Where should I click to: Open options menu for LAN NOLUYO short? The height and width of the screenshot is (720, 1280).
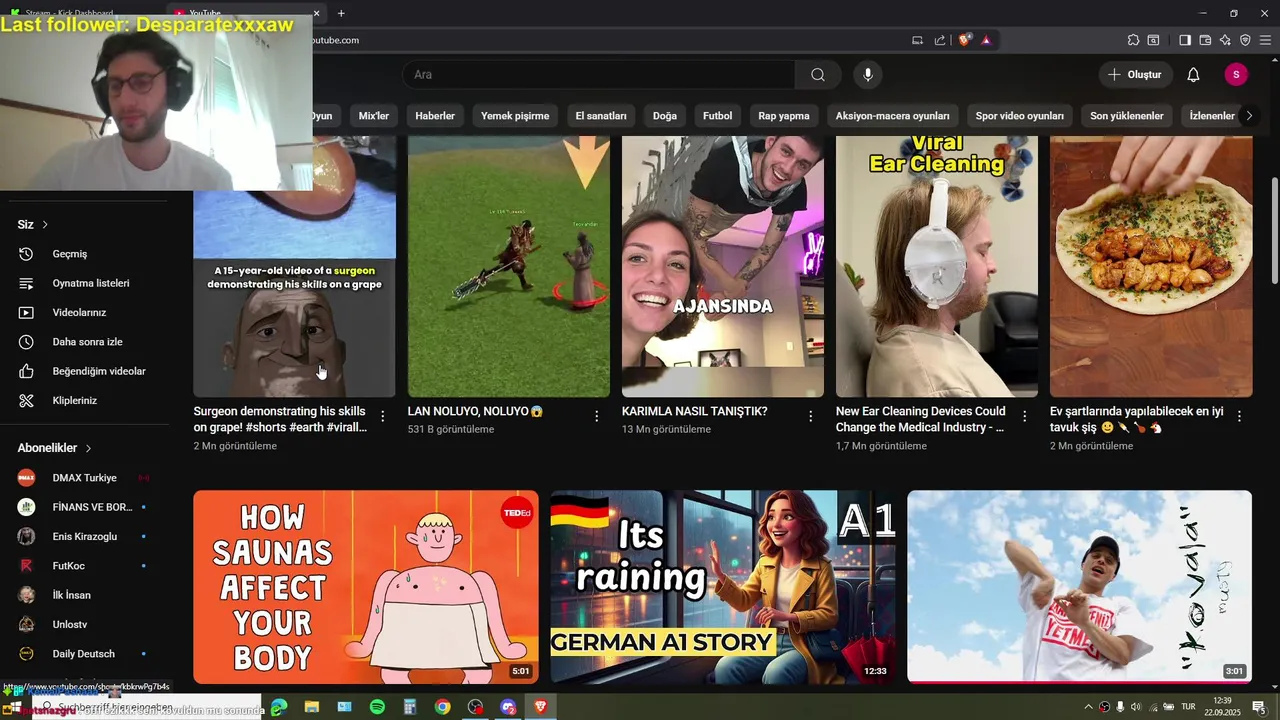click(x=597, y=416)
